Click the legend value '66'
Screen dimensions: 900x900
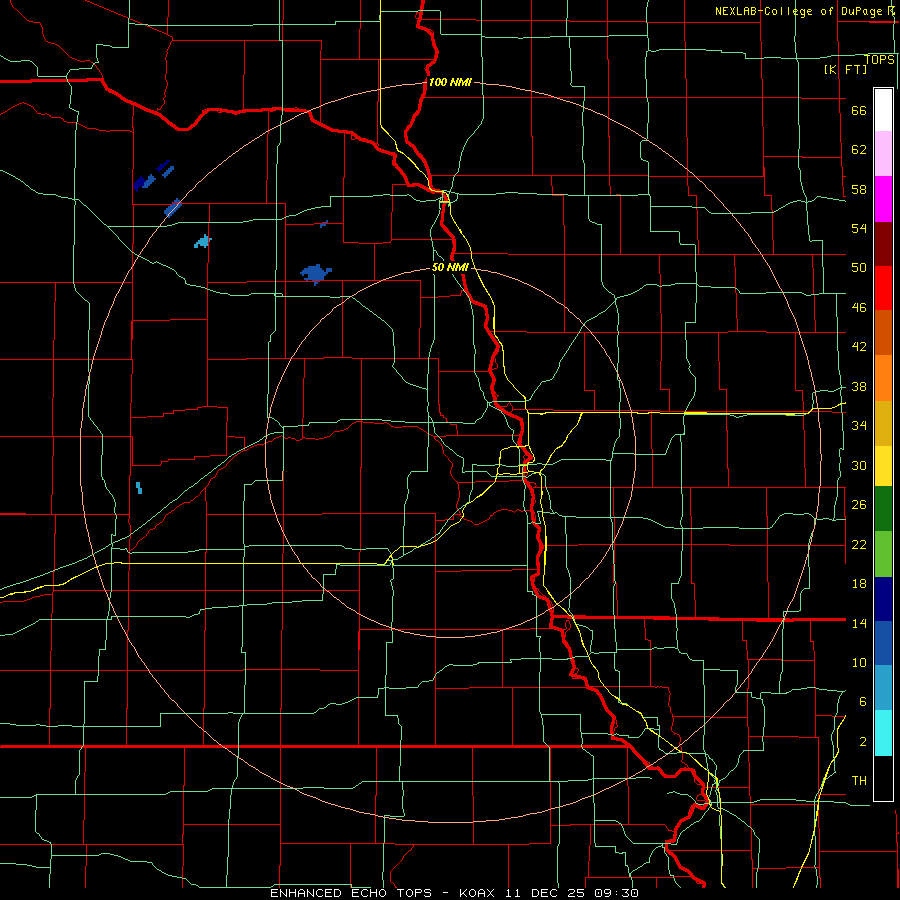click(859, 110)
